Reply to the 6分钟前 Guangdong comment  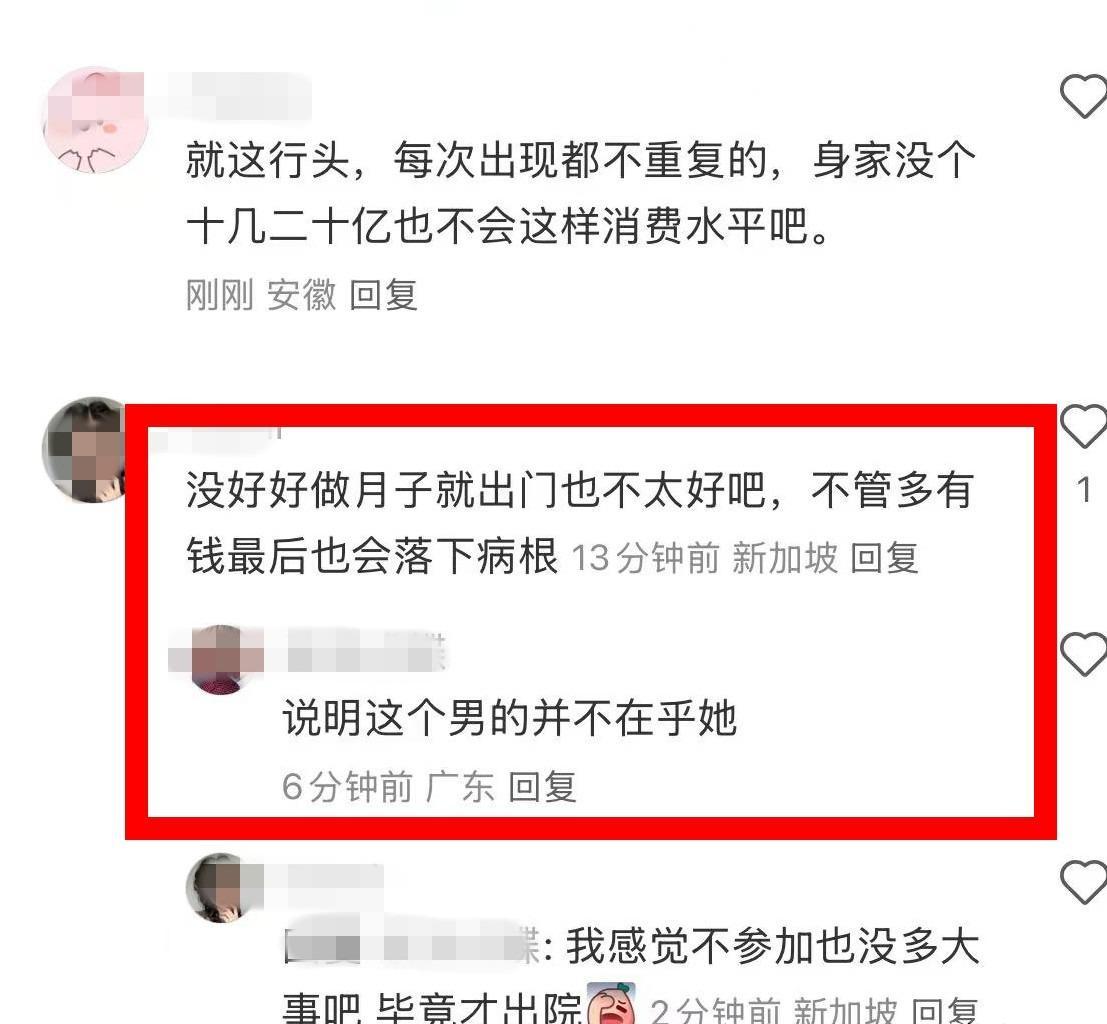(542, 786)
